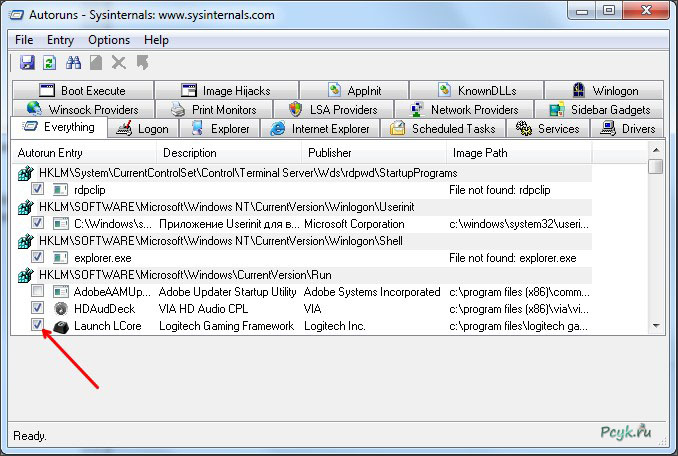
Task: Click the Refresh toolbar icon
Action: 50,63
